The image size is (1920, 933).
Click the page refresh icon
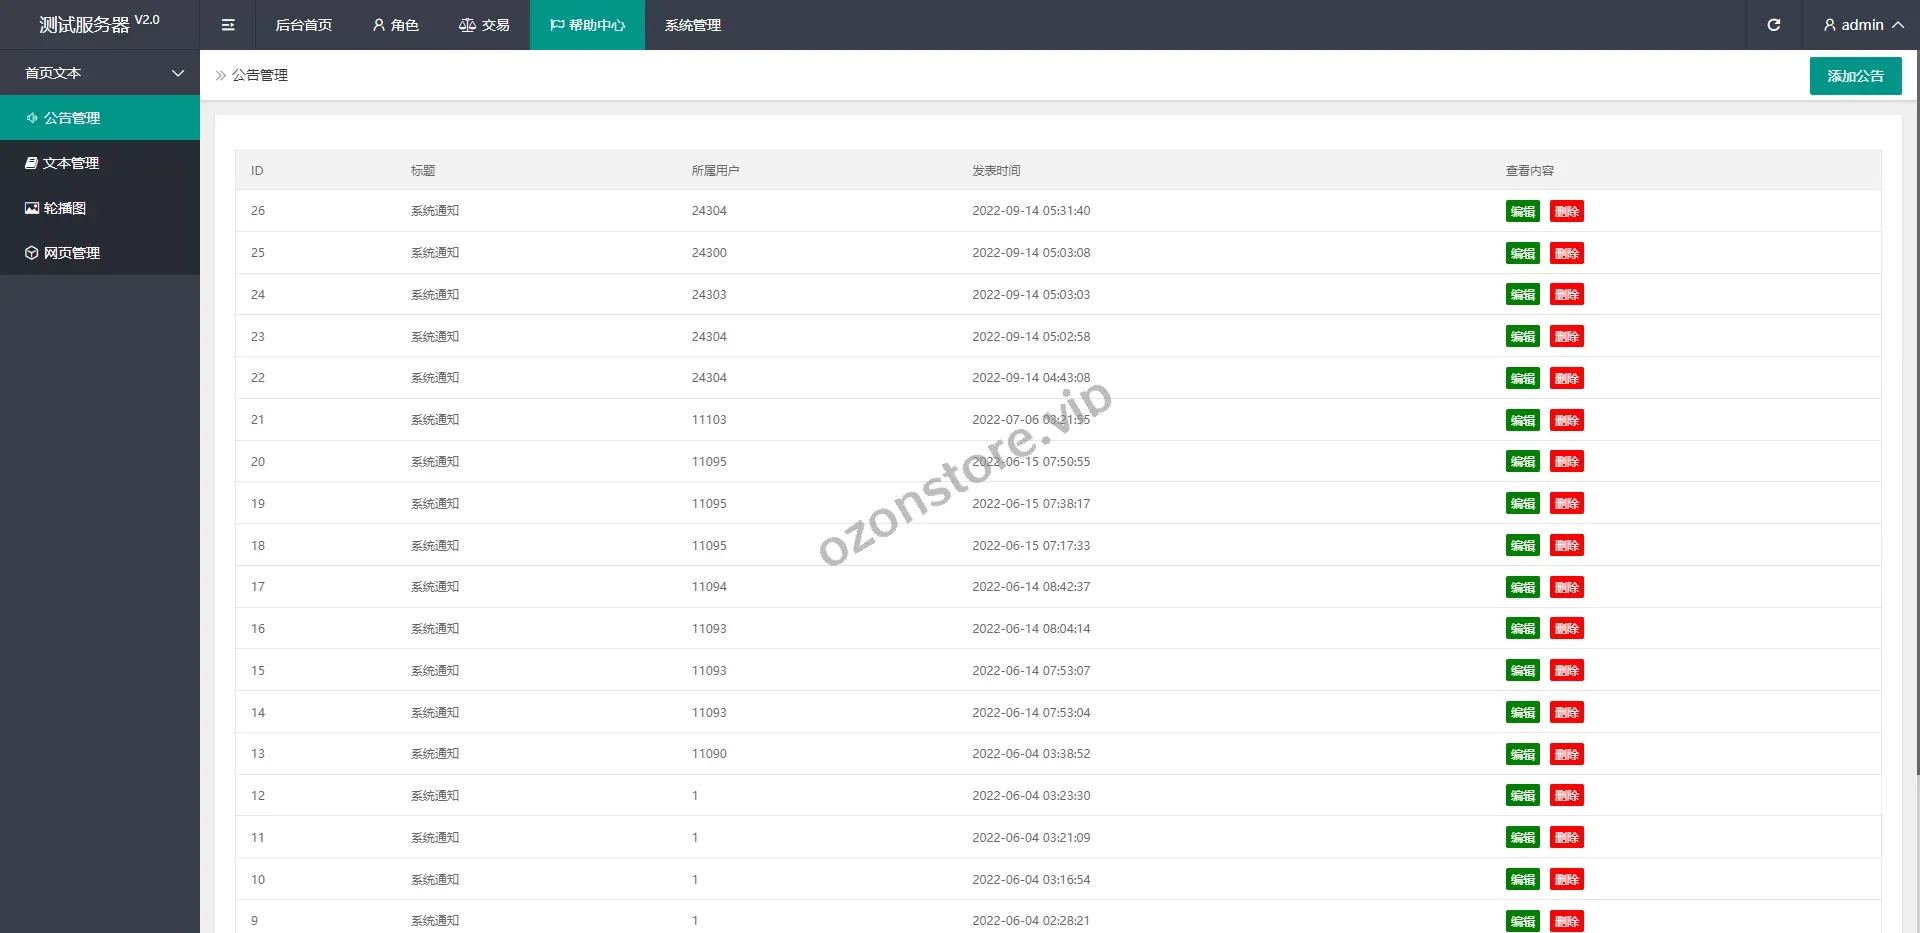coord(1773,25)
